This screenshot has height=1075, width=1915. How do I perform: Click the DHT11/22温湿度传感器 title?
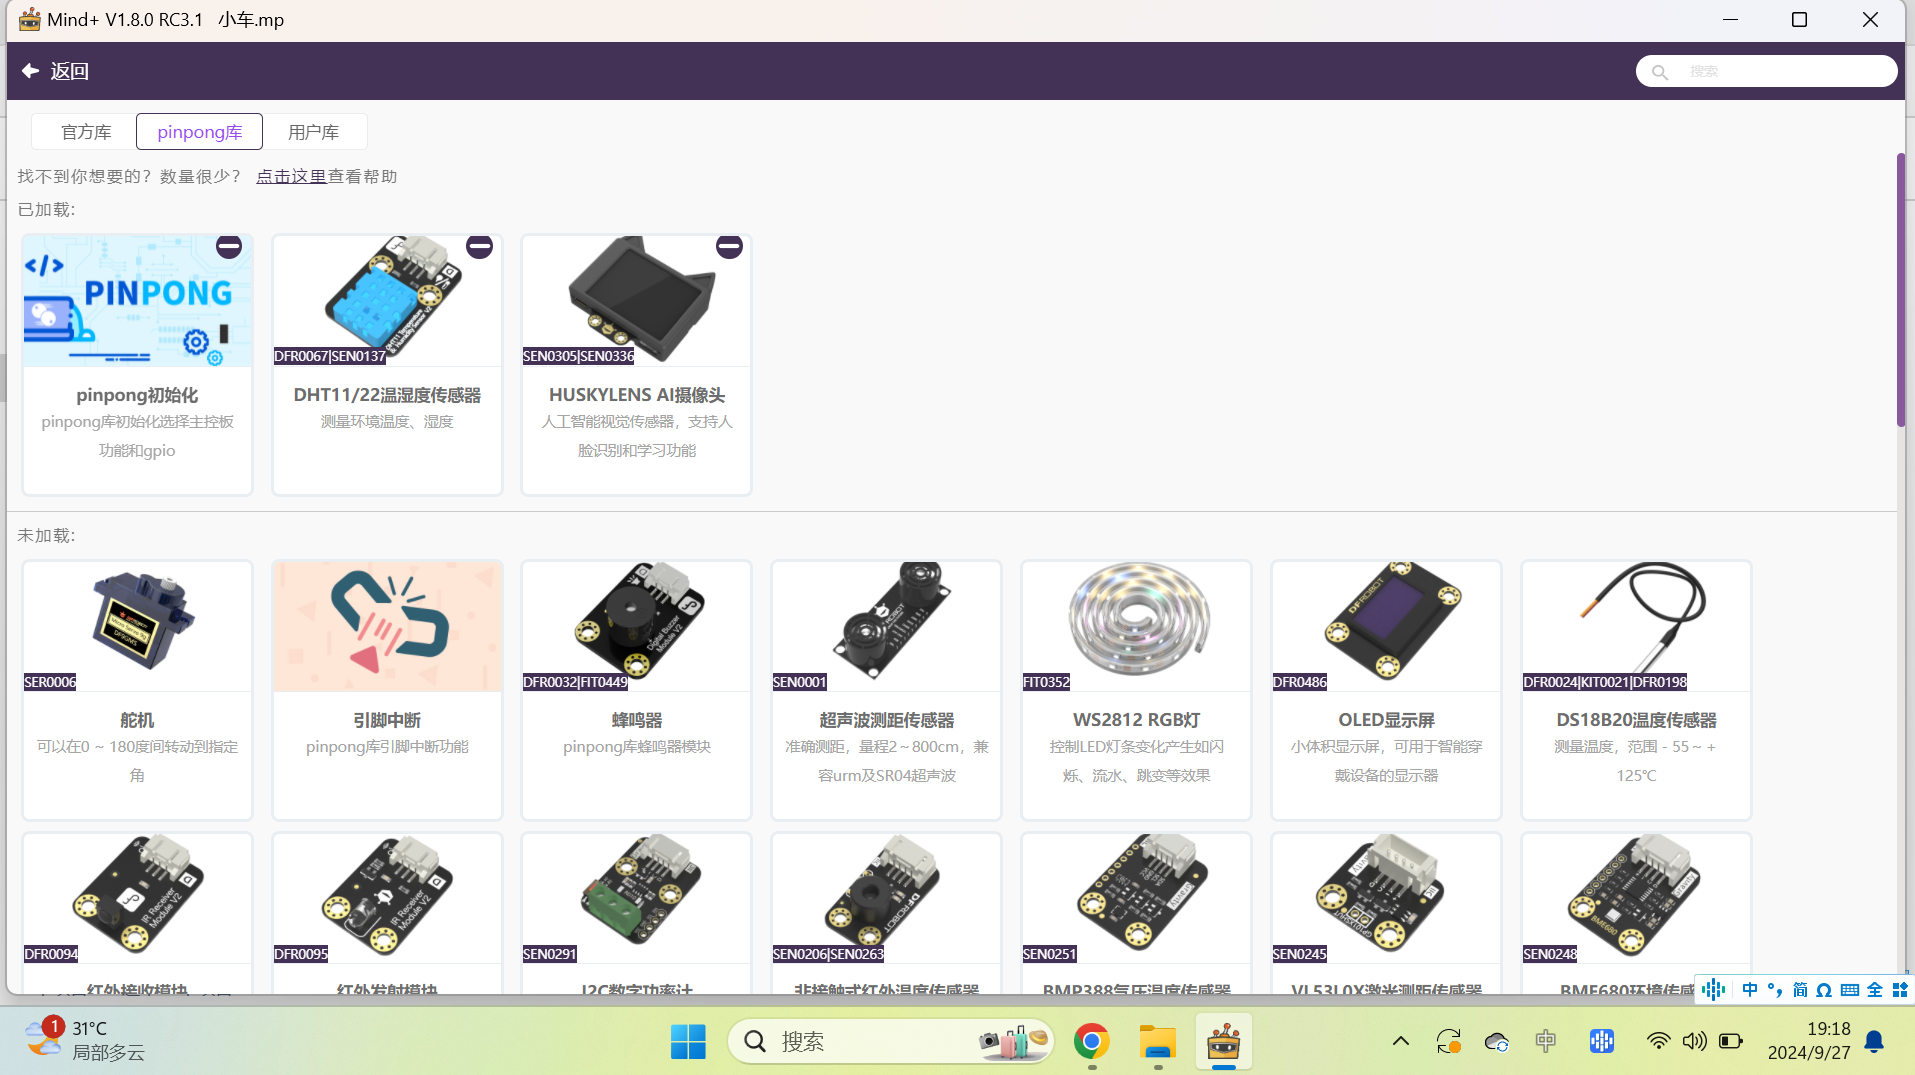point(387,395)
